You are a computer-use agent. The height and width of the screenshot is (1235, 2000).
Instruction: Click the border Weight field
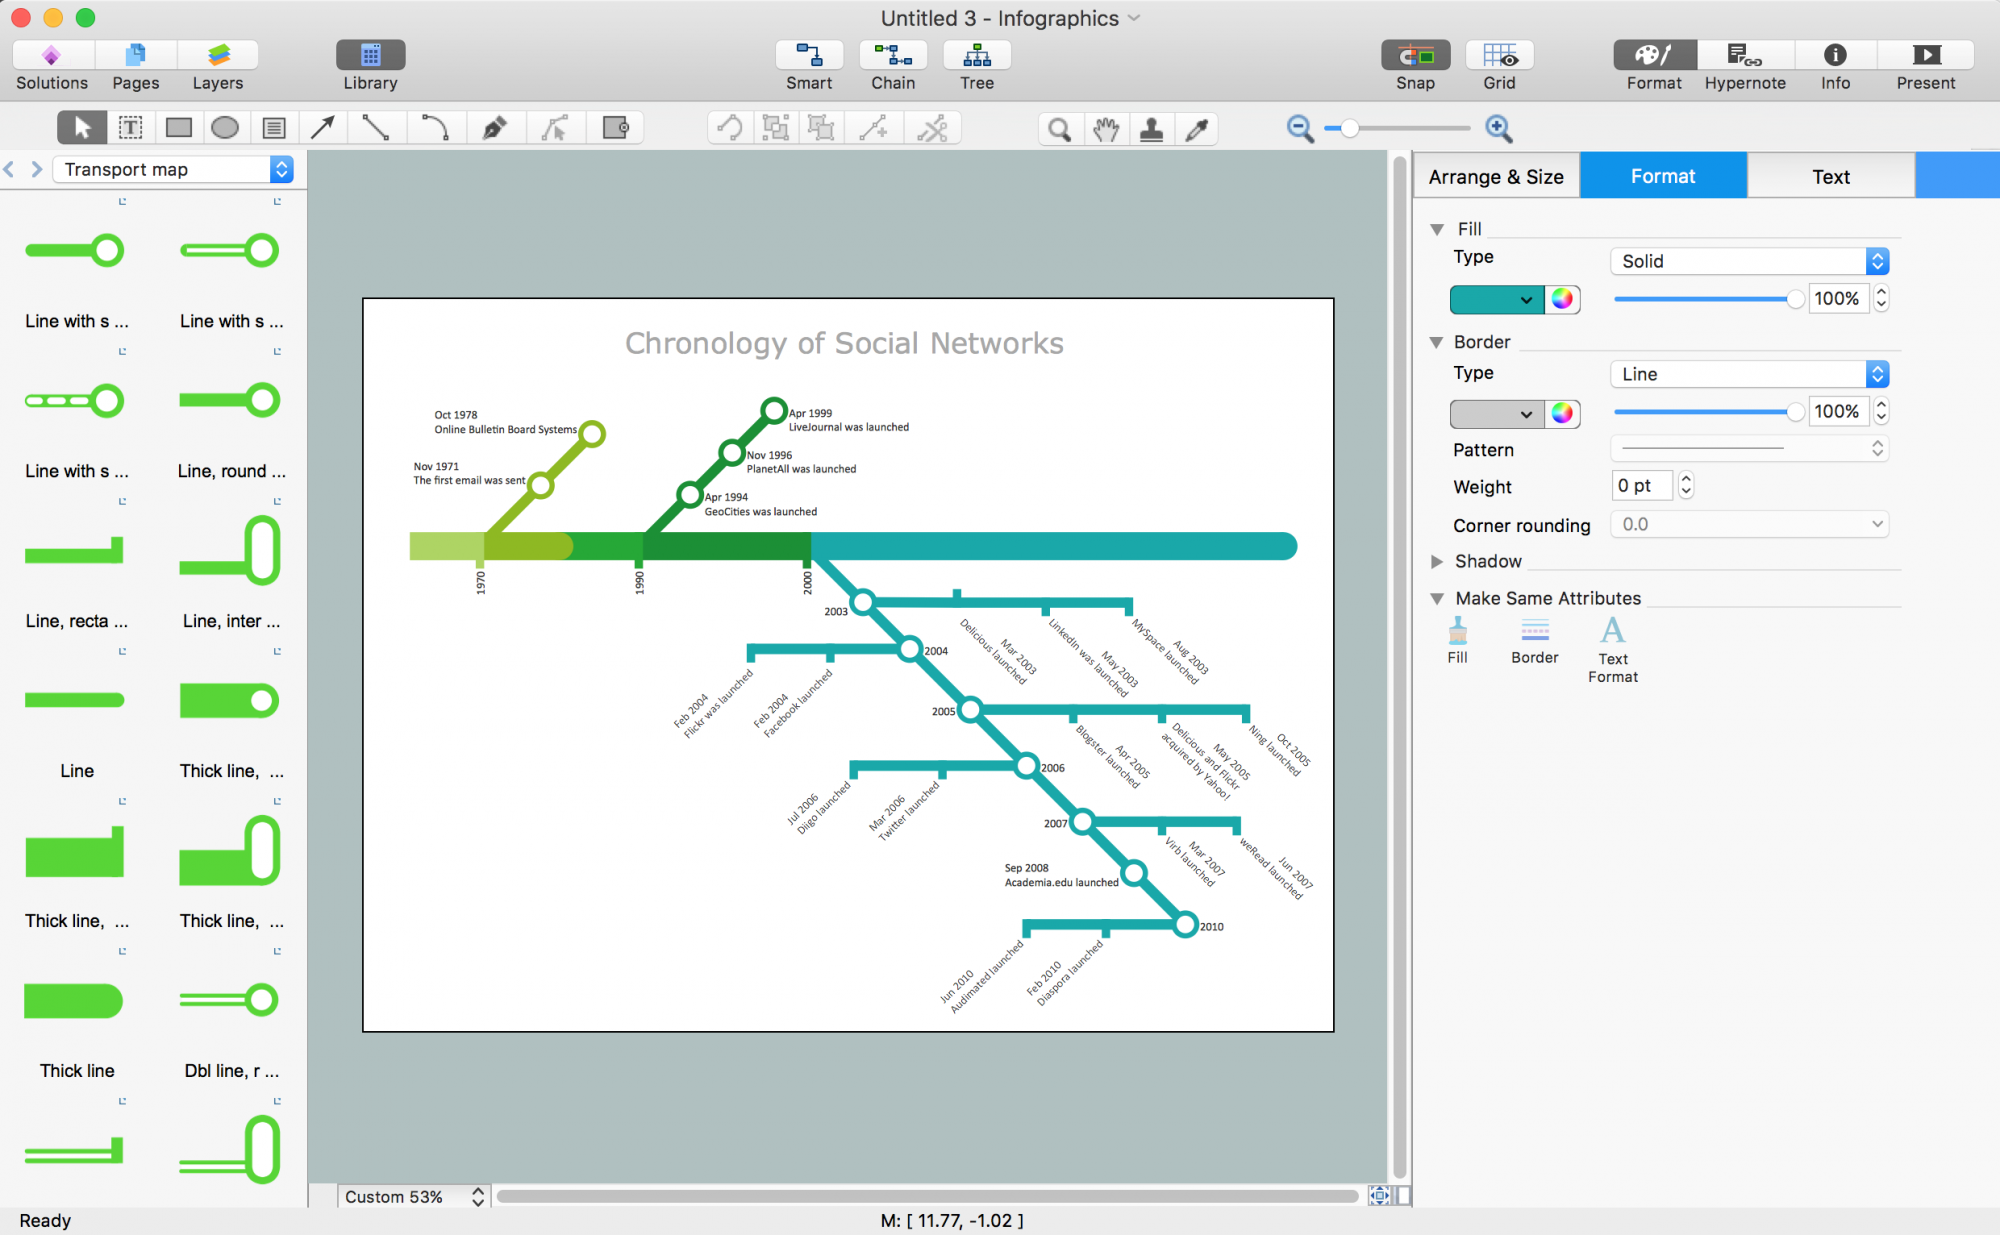pyautogui.click(x=1642, y=486)
